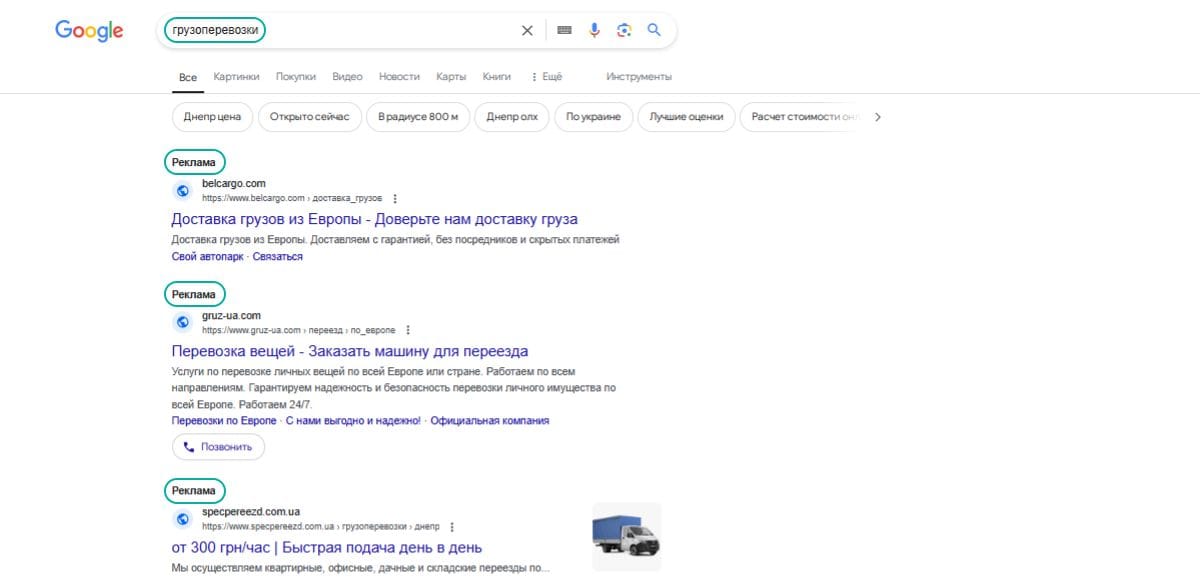Open the Карты tab
1200x579 pixels.
[x=451, y=77]
